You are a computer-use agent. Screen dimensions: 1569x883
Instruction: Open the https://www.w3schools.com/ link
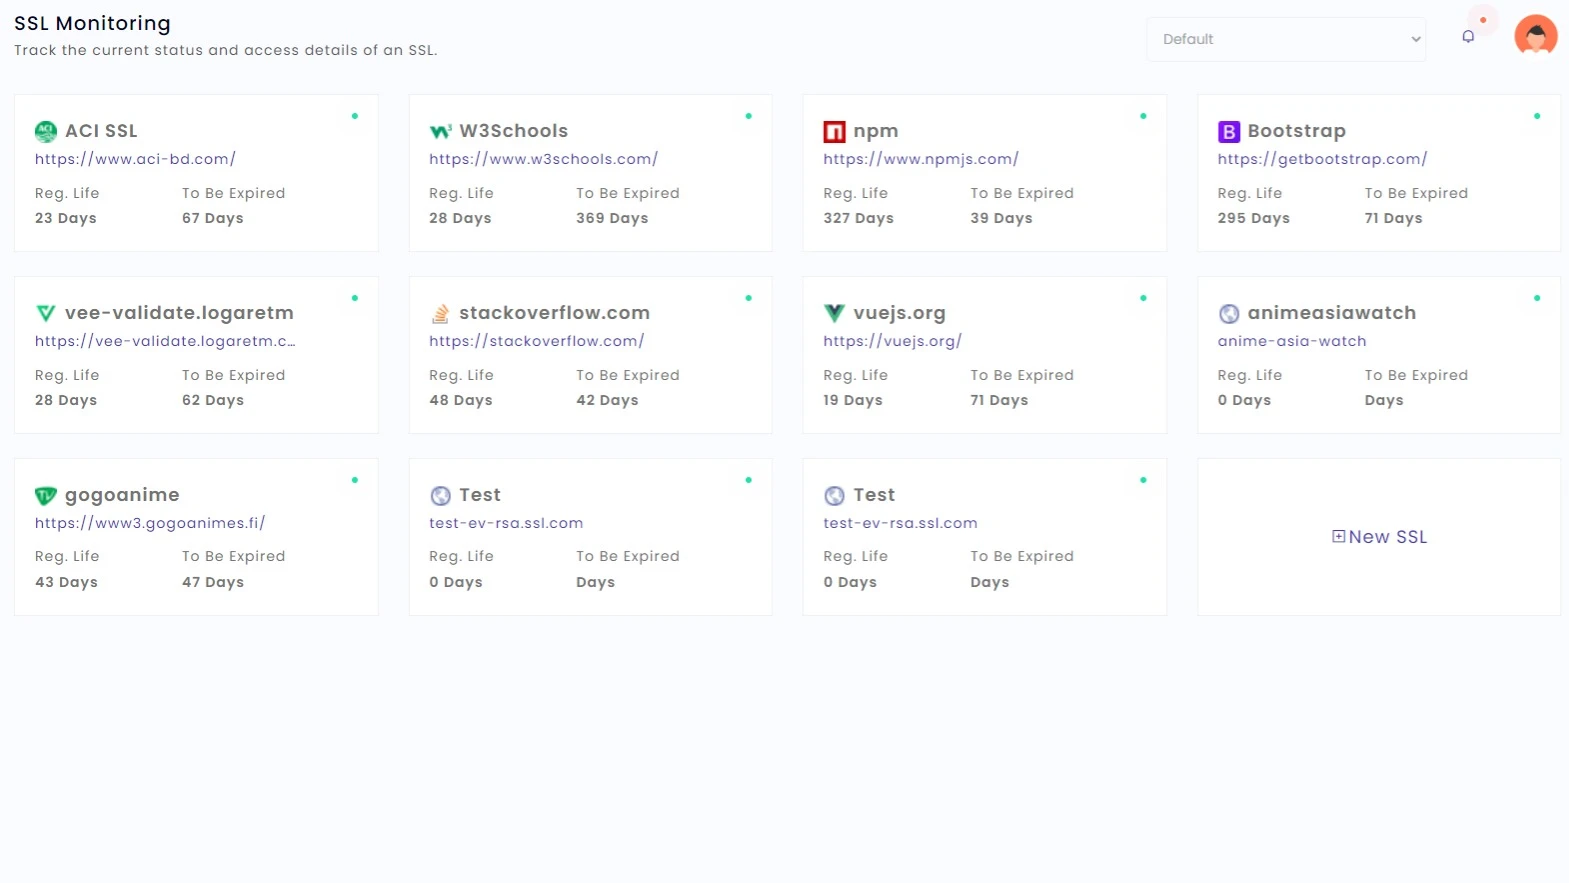tap(543, 159)
